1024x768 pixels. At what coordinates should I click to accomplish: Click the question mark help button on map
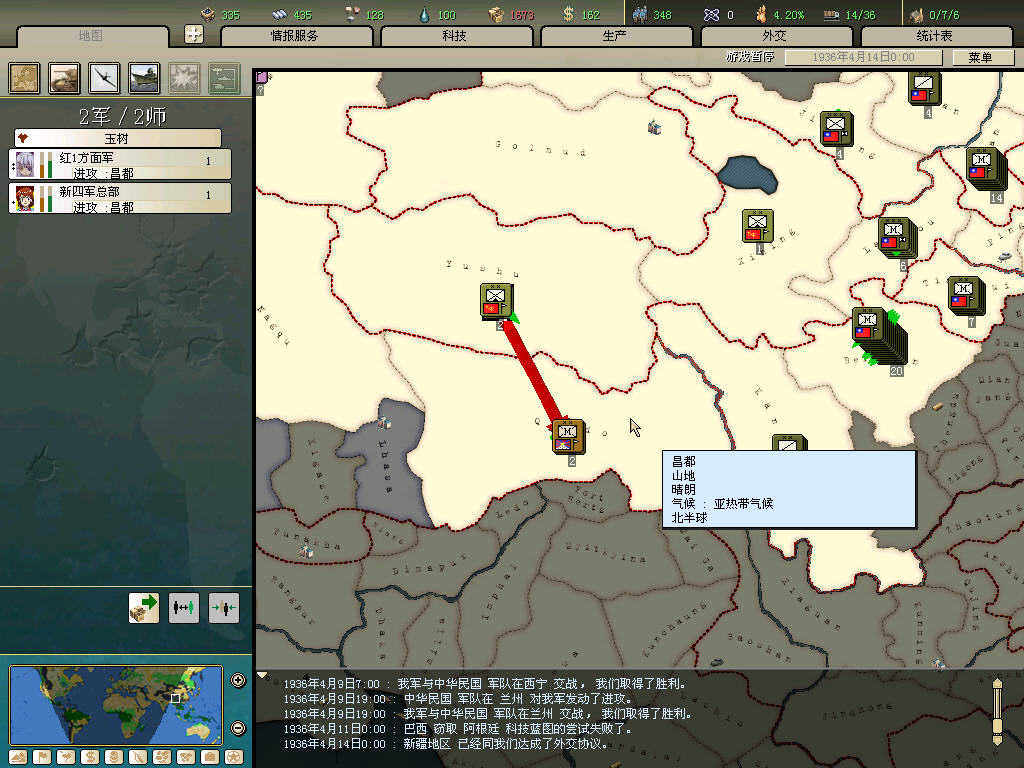coord(261,90)
